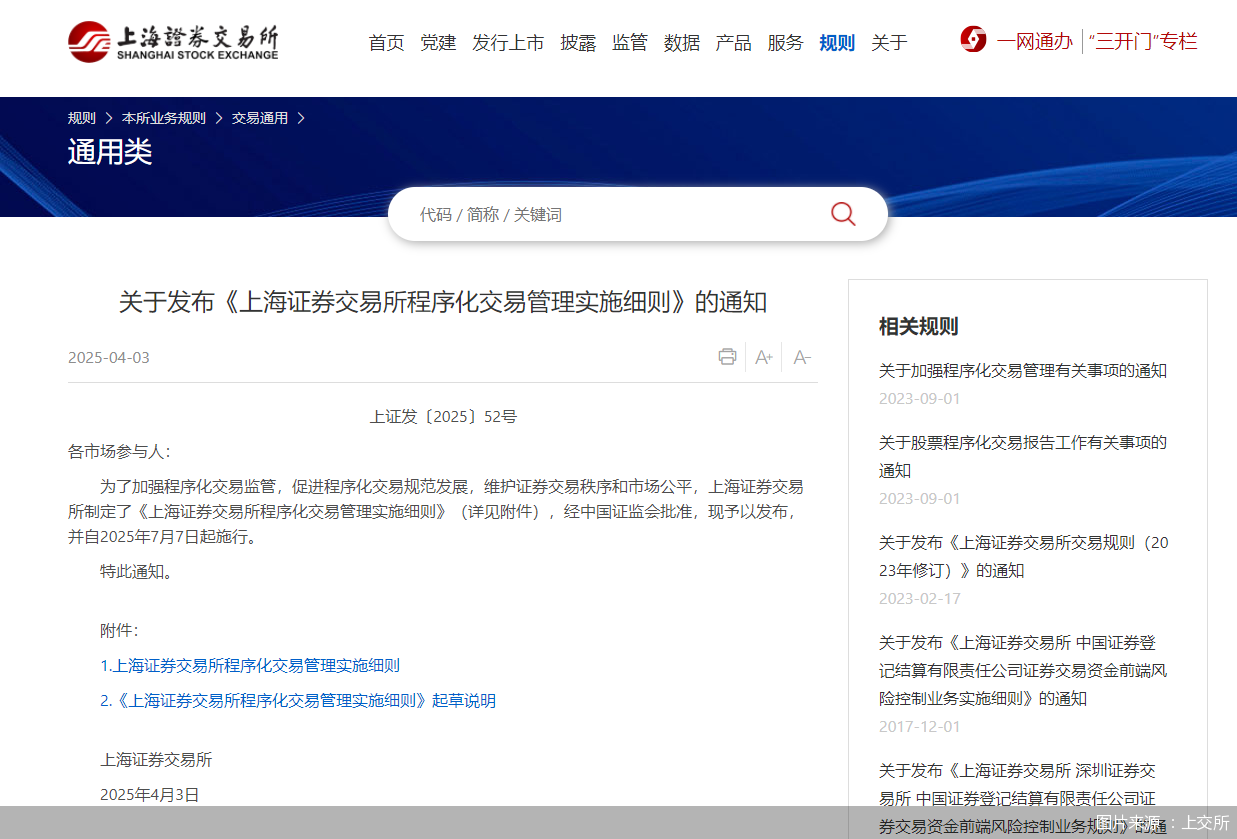Open the 首页 menu item
Image resolution: width=1237 pixels, height=839 pixels.
386,43
